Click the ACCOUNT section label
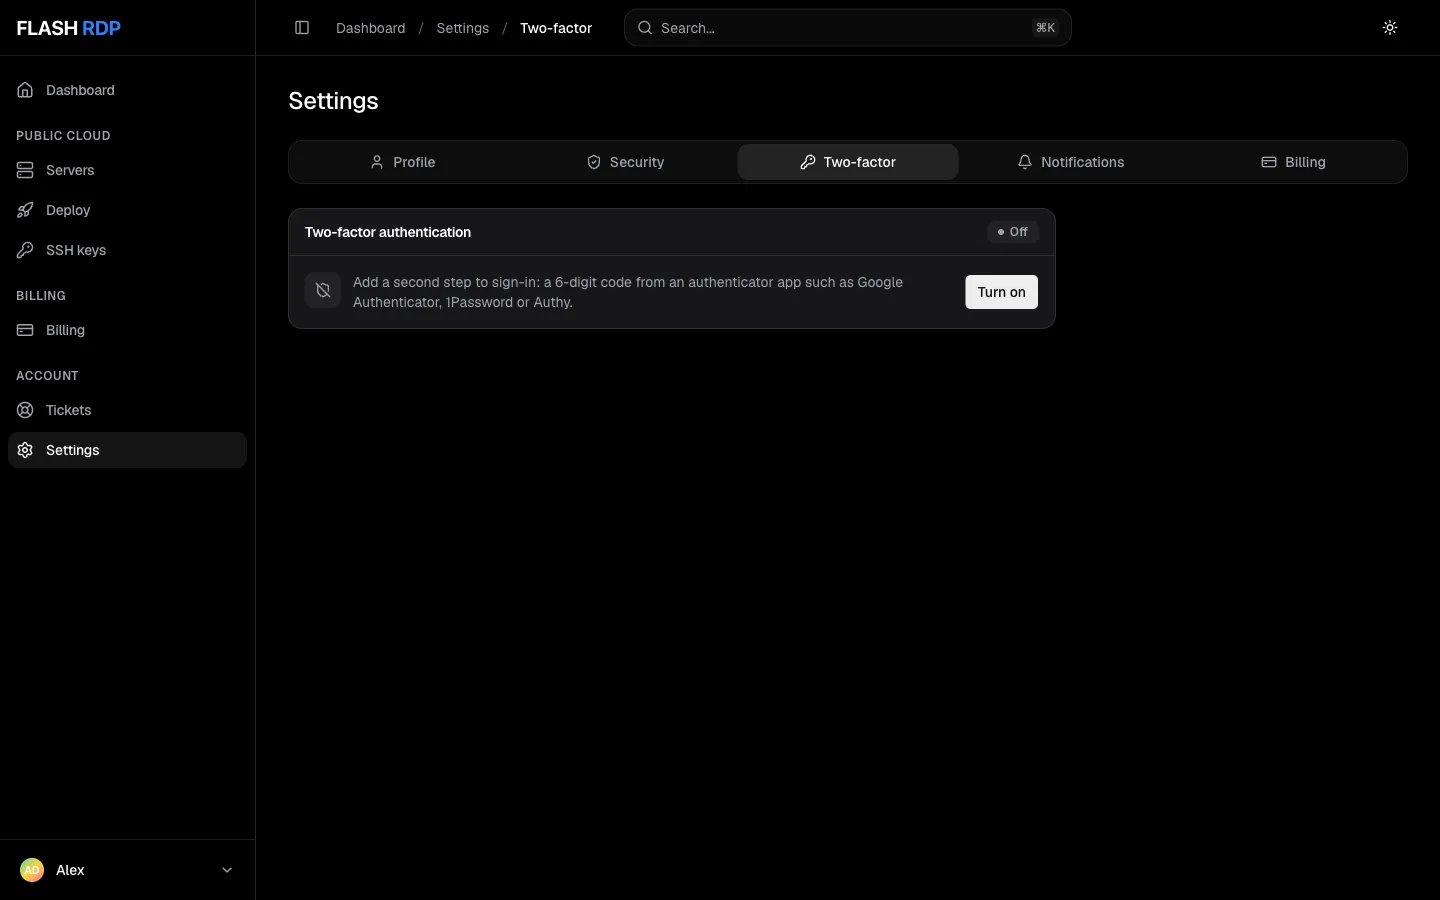This screenshot has height=900, width=1440. (47, 376)
